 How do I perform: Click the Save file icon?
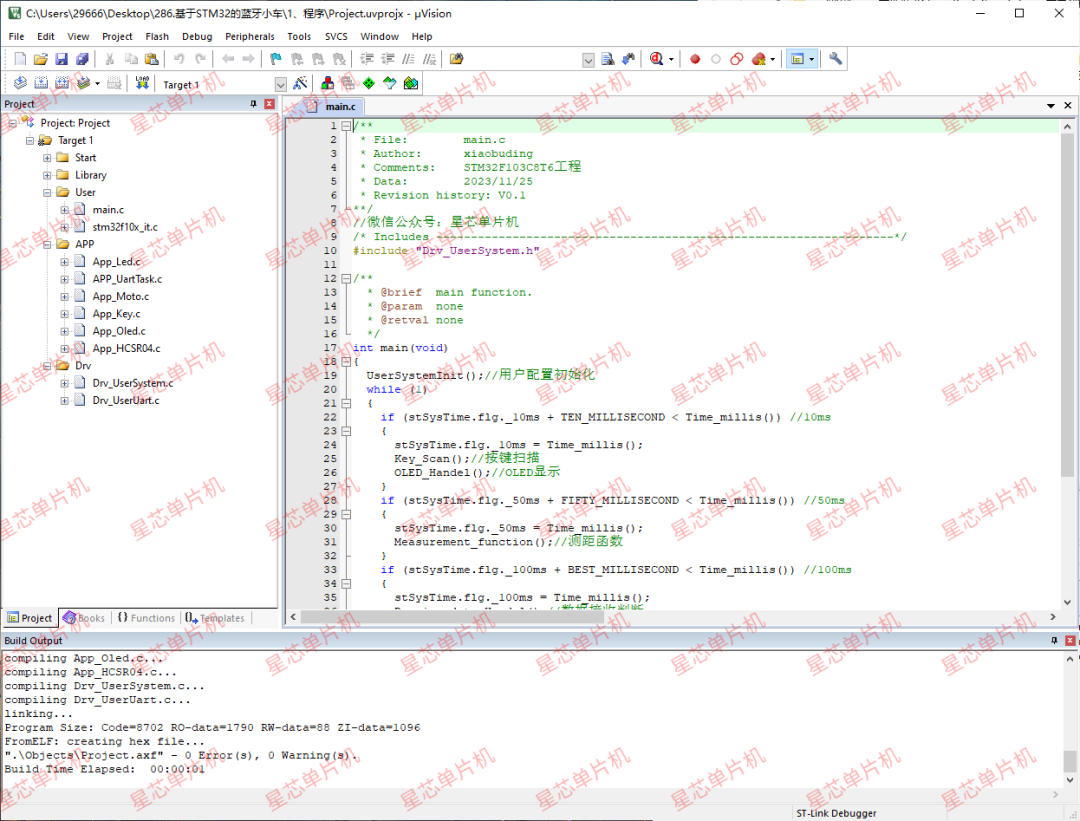(62, 60)
